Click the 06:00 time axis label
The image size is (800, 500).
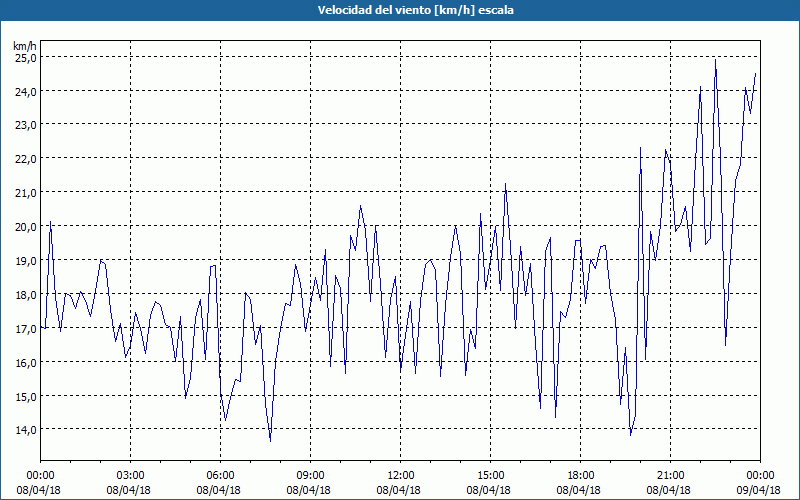tap(220, 476)
